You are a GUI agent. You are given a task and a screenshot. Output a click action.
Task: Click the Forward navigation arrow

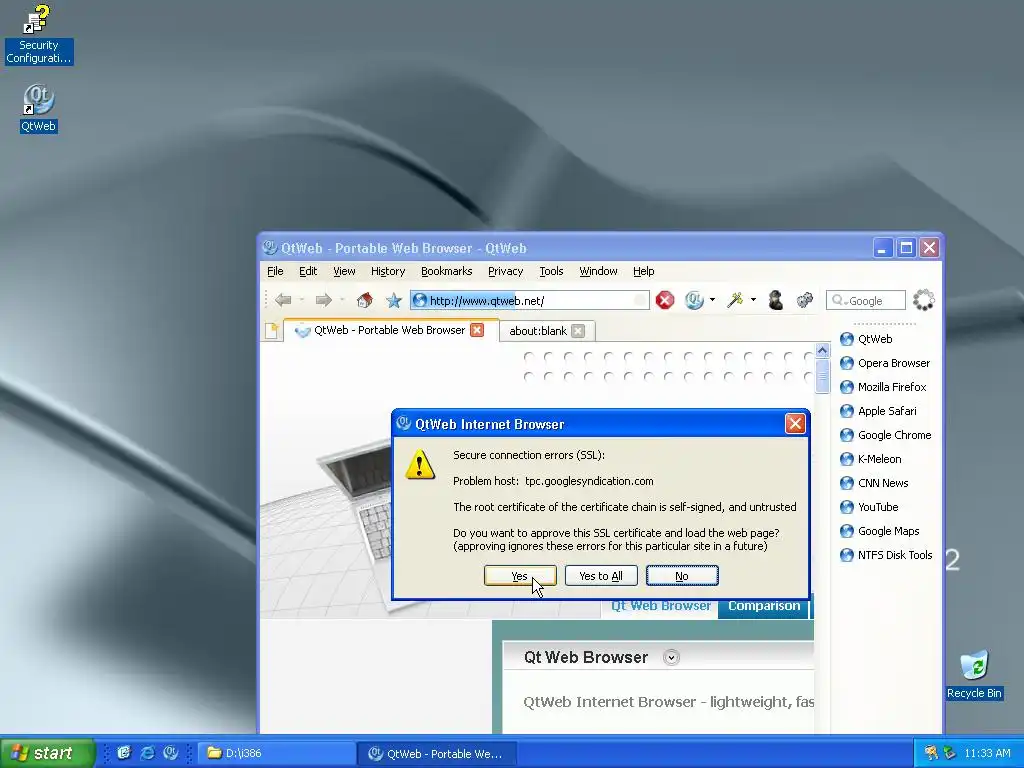tap(323, 300)
